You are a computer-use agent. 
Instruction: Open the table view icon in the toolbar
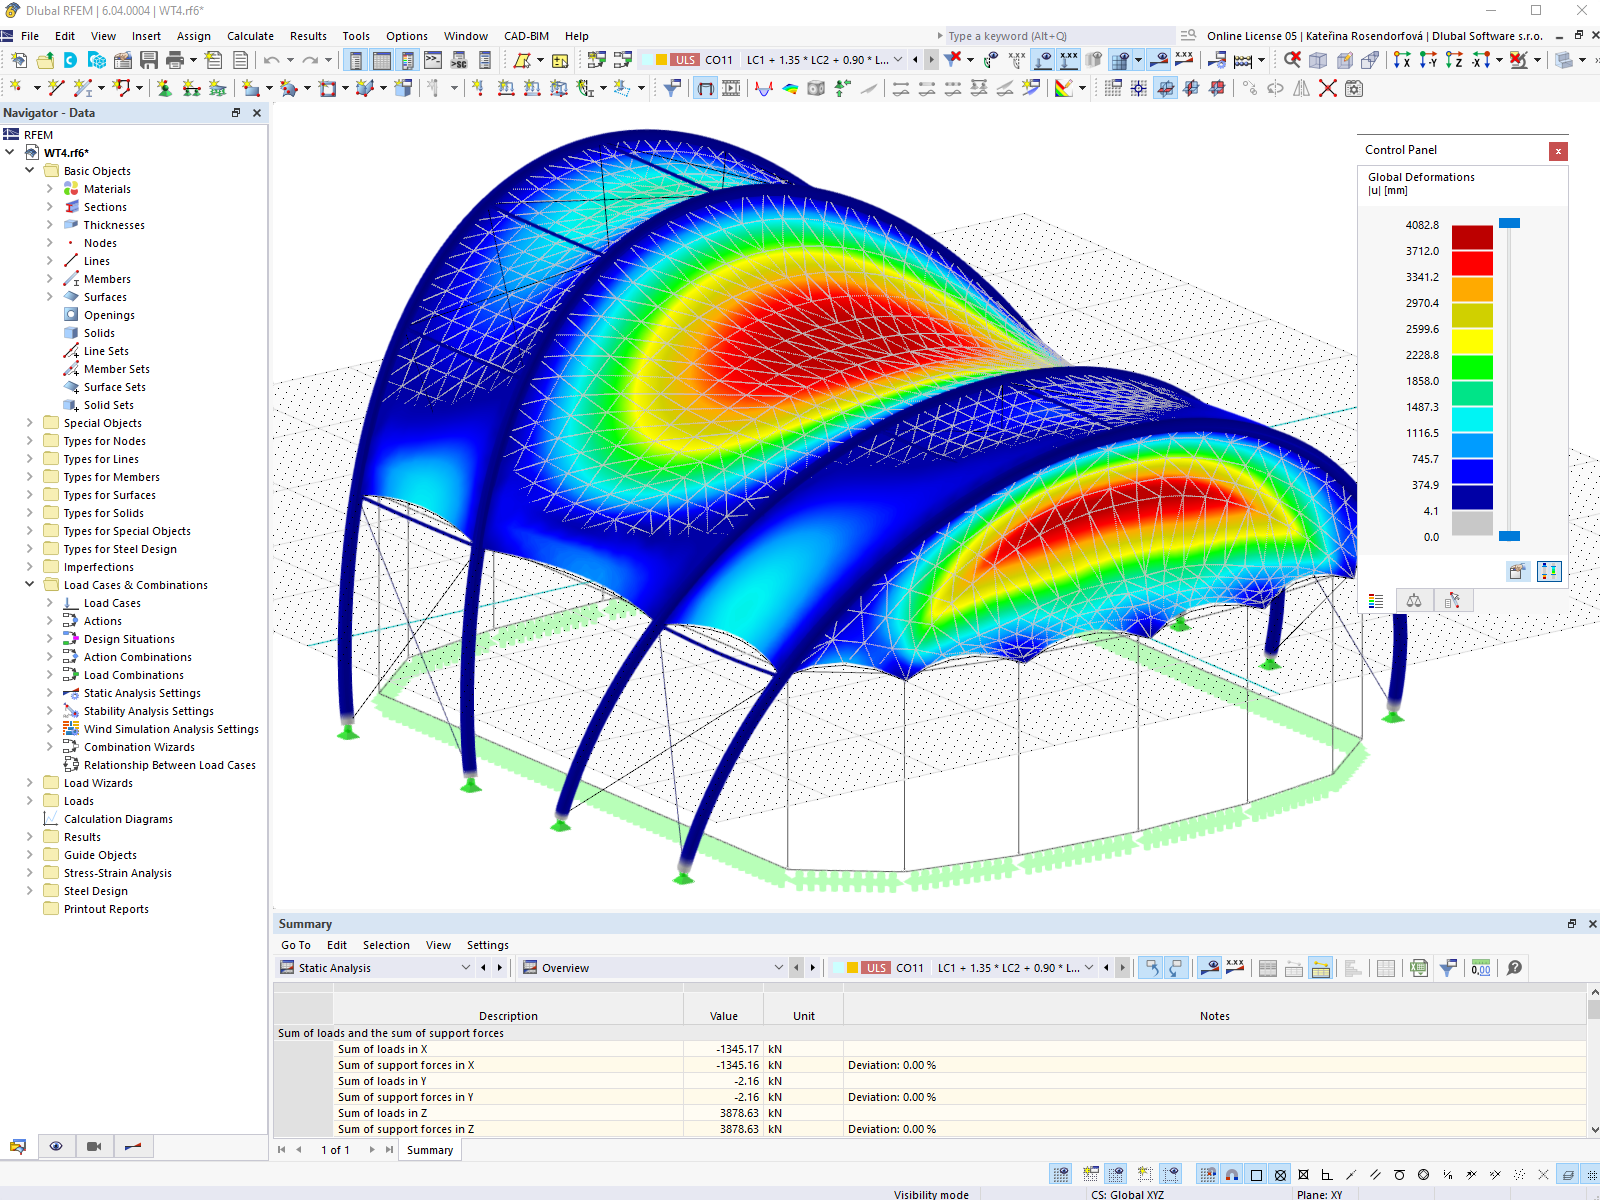coord(382,60)
